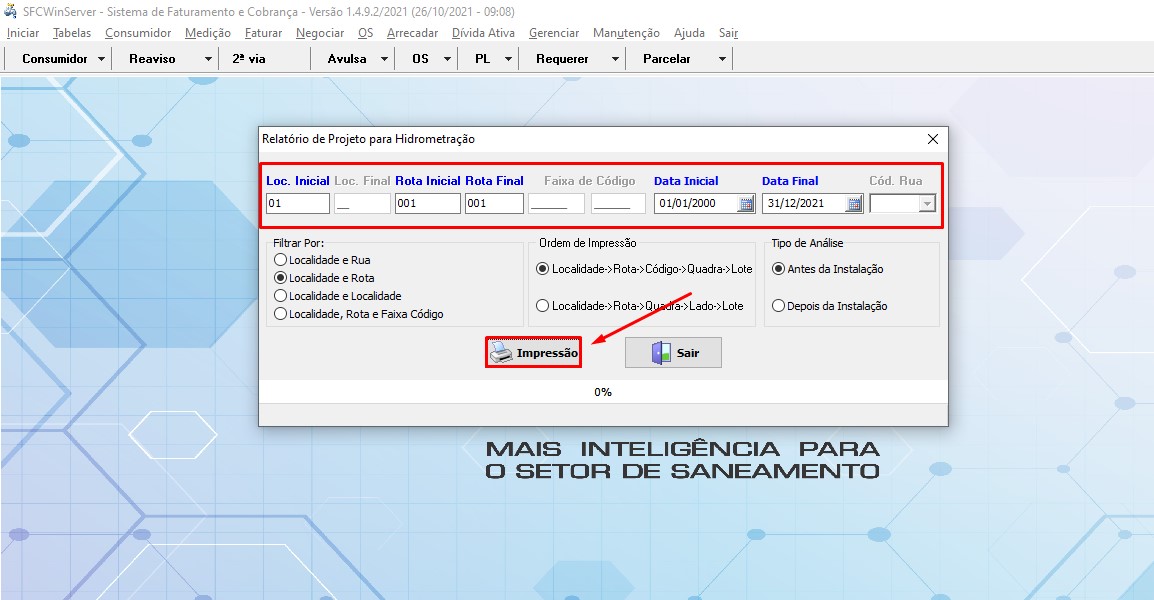Open the Dívida Ativa menu

pyautogui.click(x=483, y=33)
